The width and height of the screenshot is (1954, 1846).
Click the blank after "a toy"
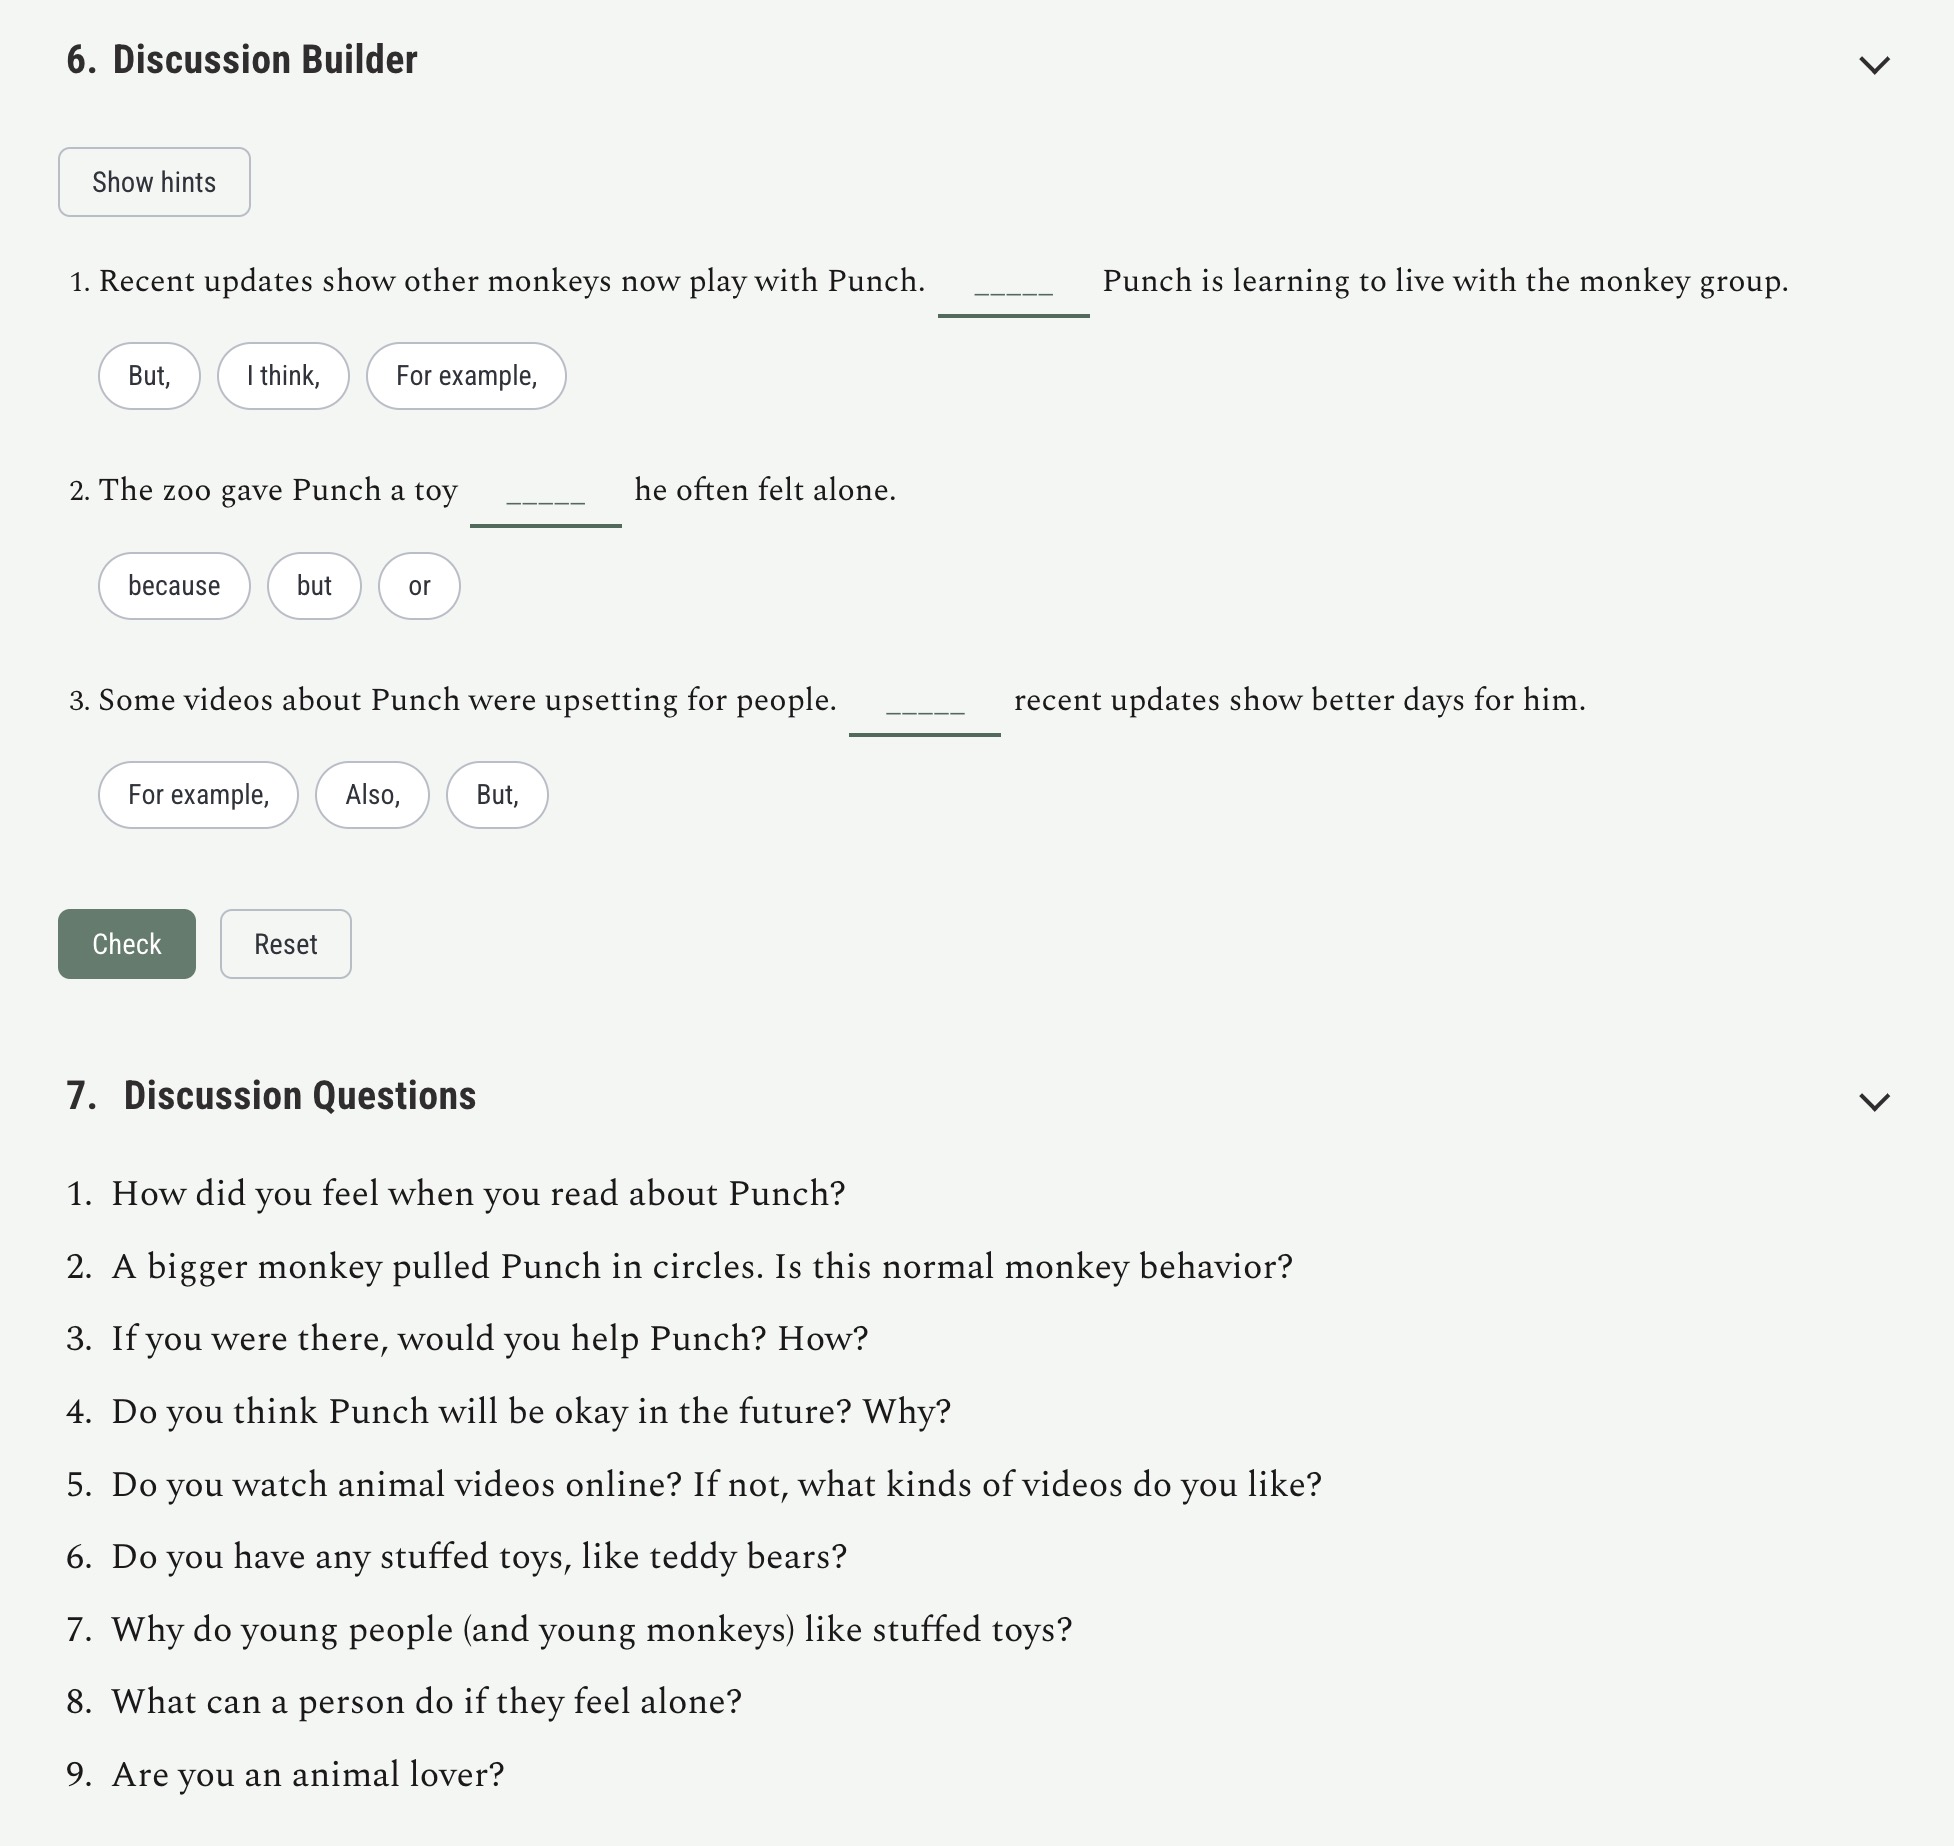pyautogui.click(x=546, y=499)
